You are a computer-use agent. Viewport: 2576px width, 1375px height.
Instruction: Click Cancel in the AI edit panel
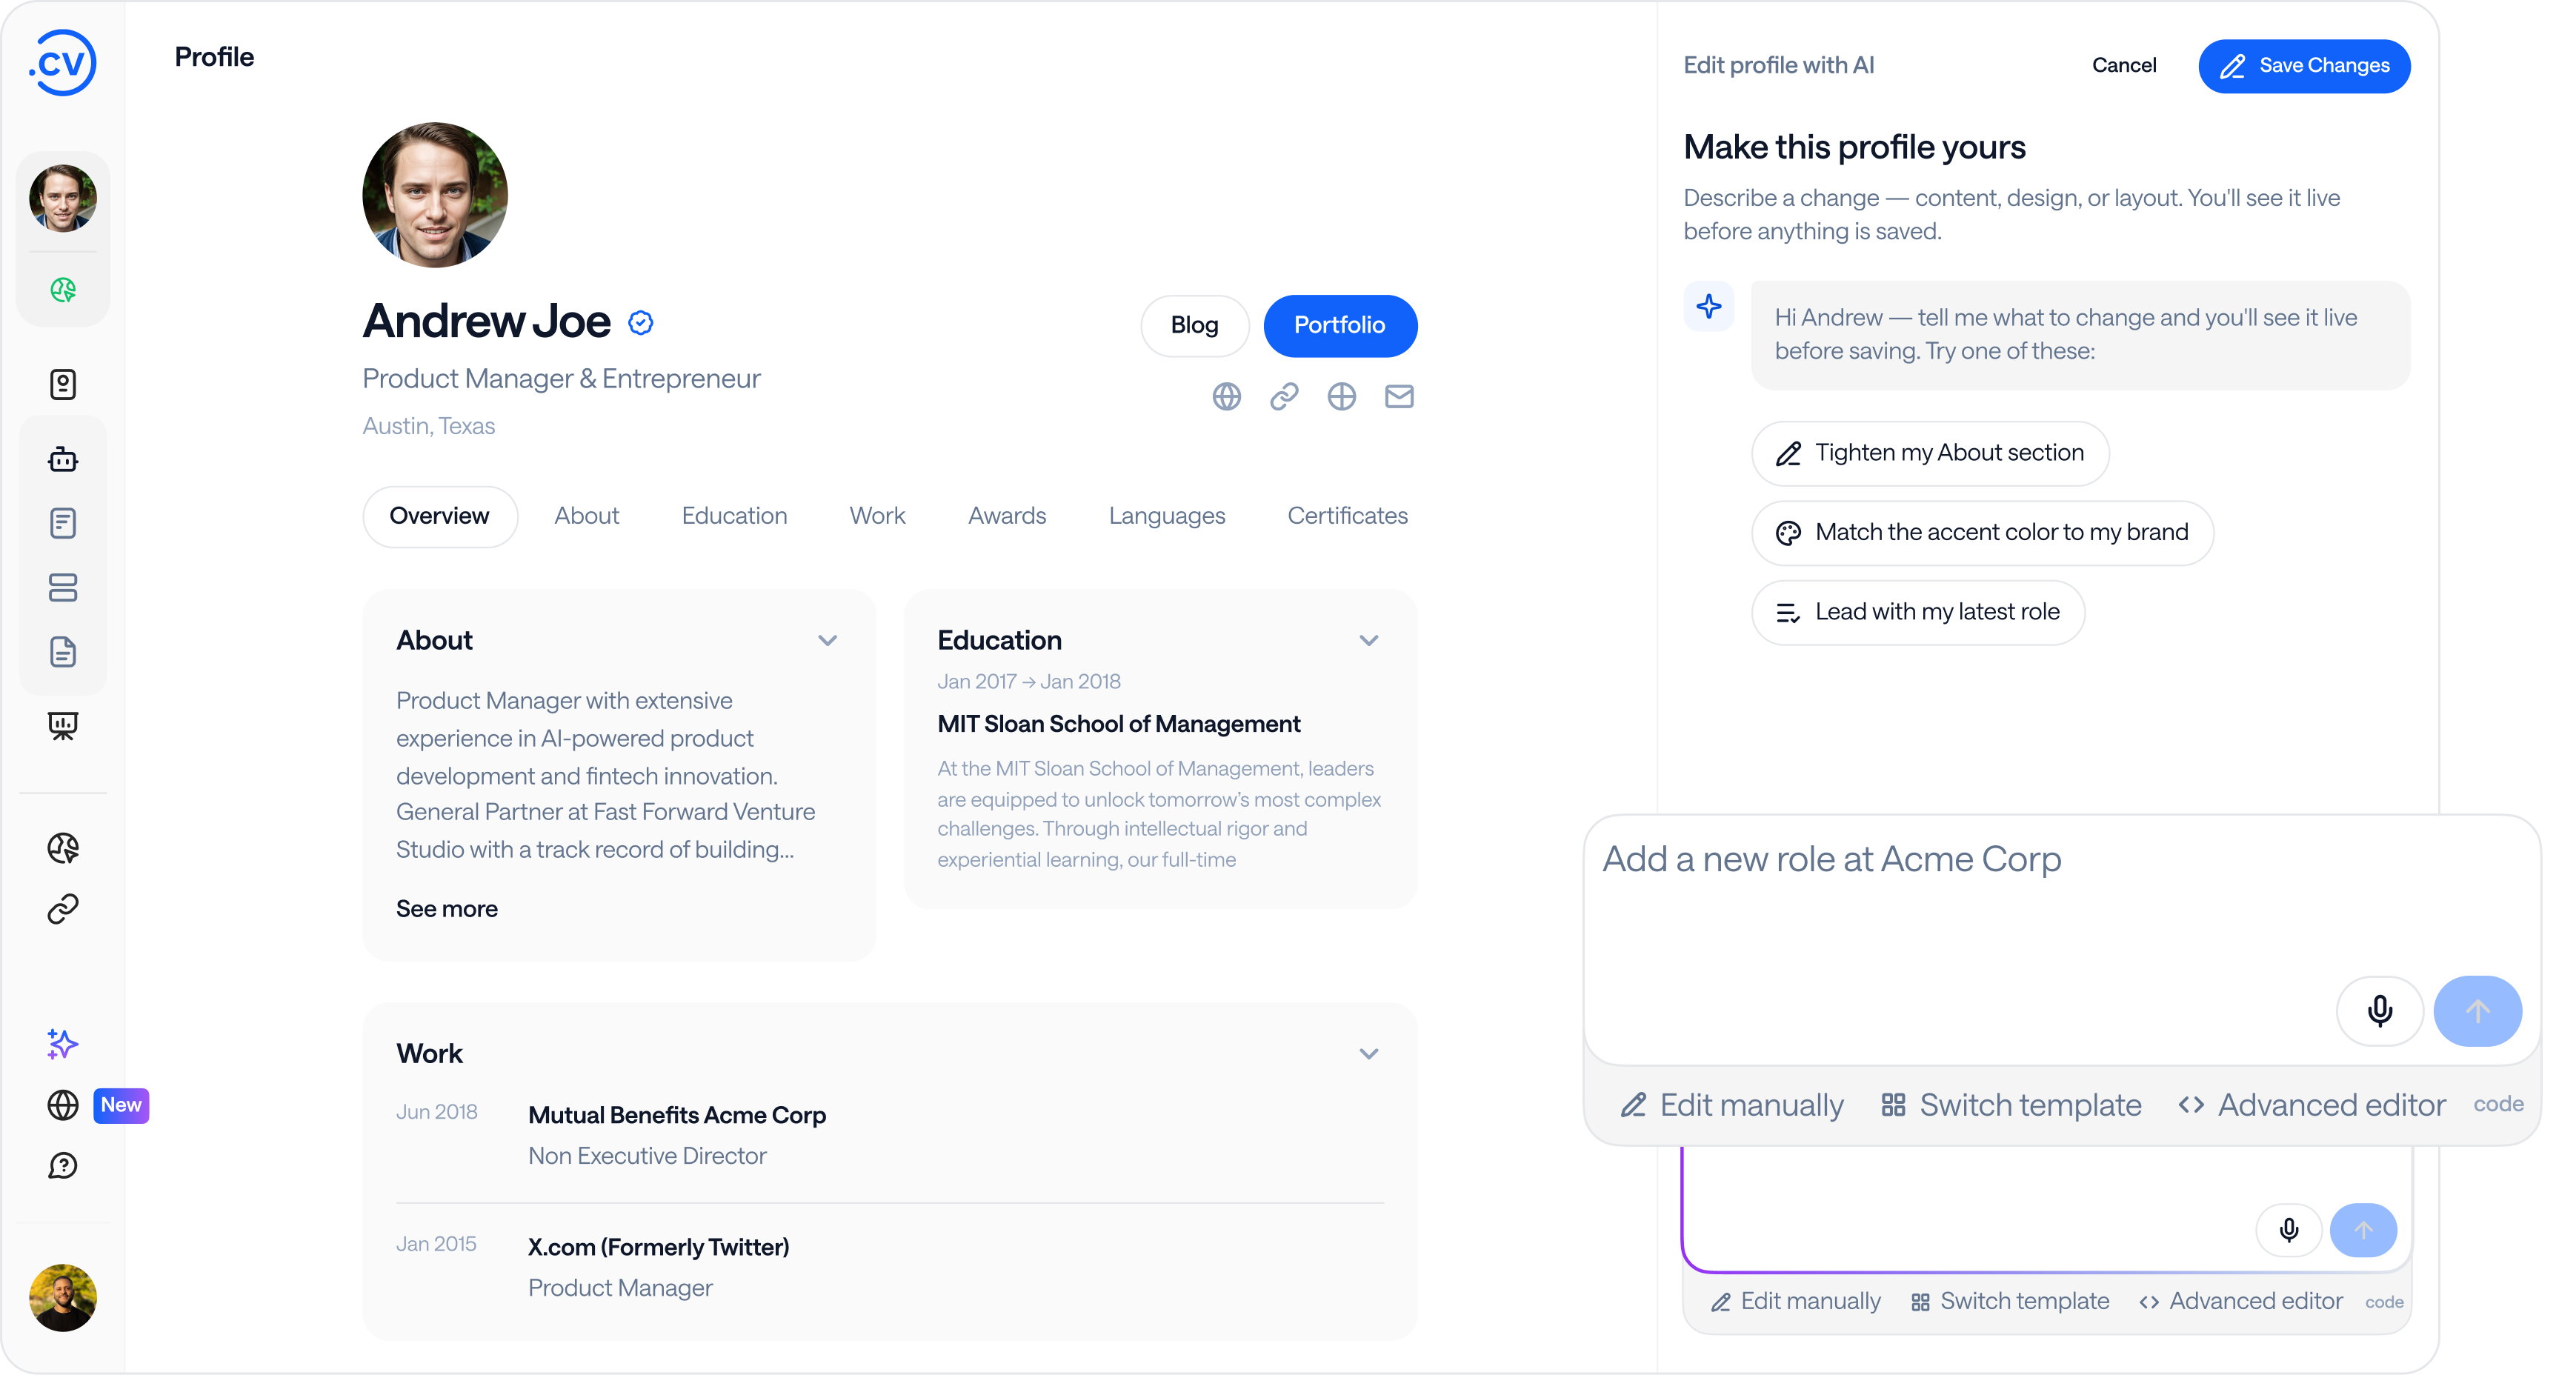point(2124,65)
